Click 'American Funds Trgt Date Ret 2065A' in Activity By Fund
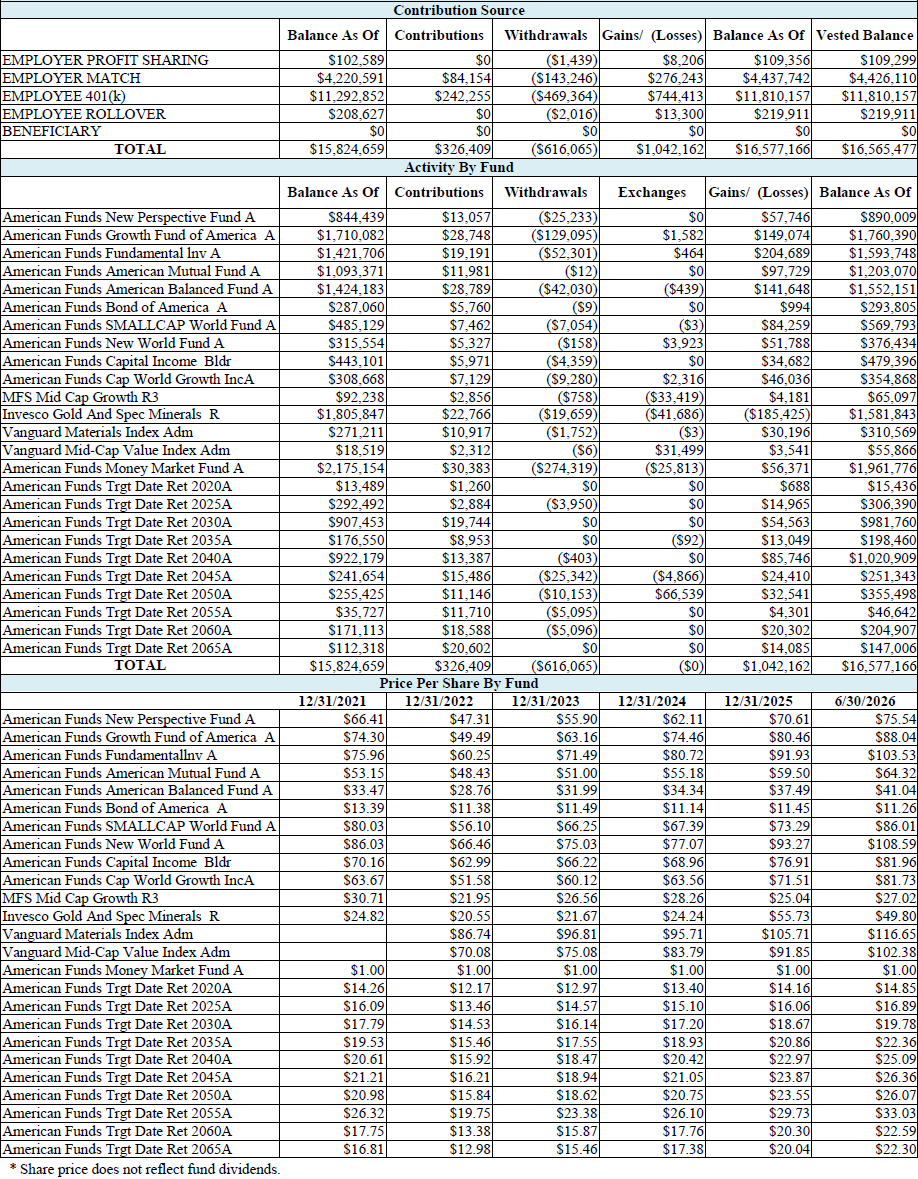Image resolution: width=918 pixels, height=1179 pixels. coord(117,648)
